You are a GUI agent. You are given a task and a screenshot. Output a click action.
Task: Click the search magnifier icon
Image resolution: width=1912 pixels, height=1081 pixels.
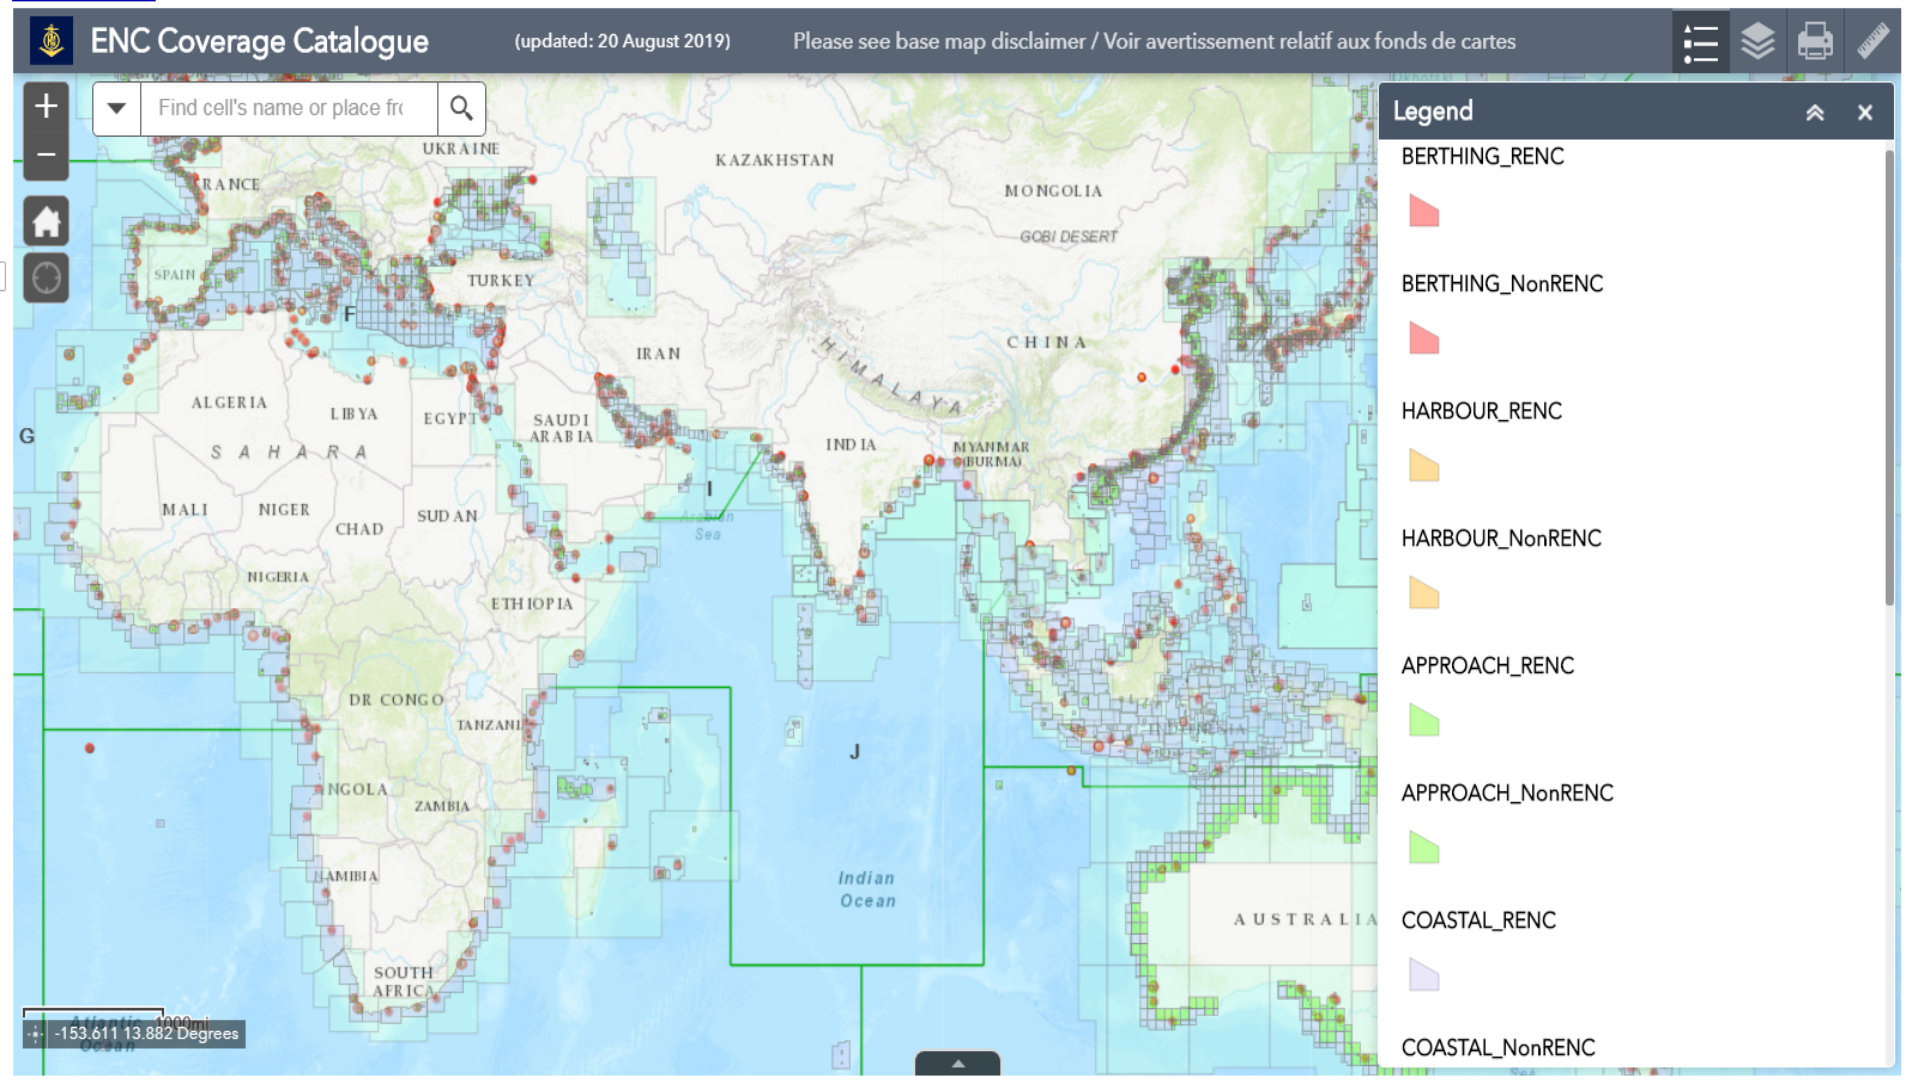(461, 108)
